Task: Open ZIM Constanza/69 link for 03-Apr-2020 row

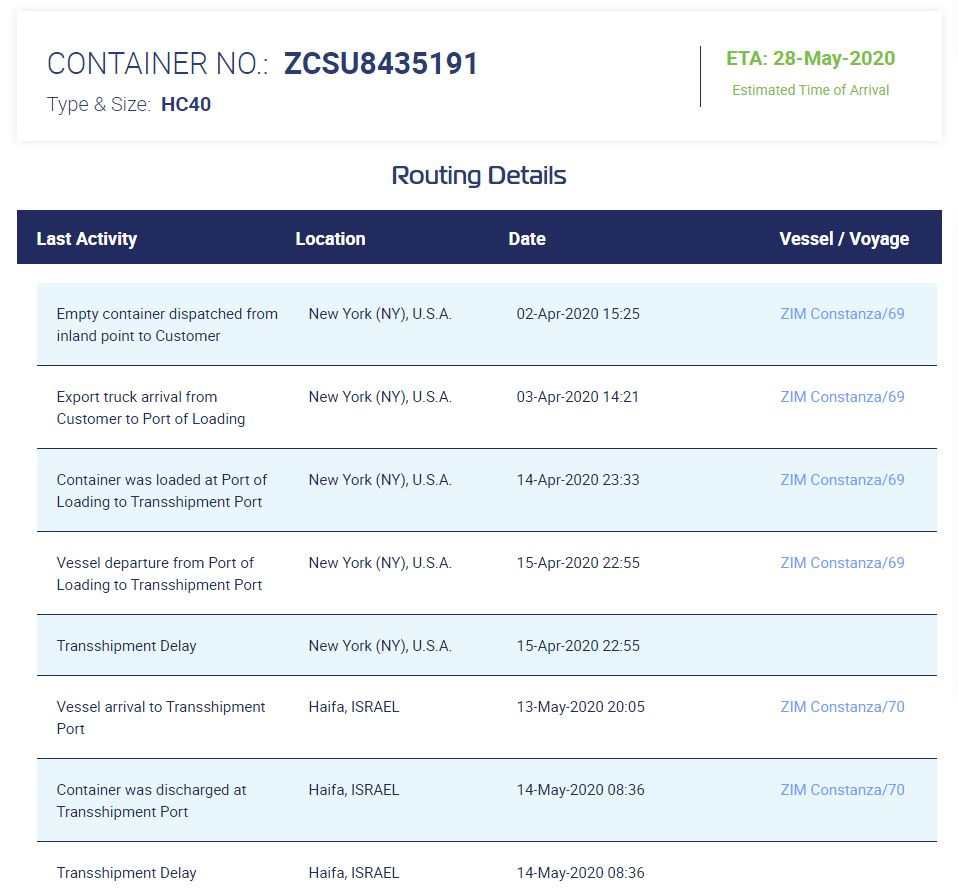Action: 842,397
